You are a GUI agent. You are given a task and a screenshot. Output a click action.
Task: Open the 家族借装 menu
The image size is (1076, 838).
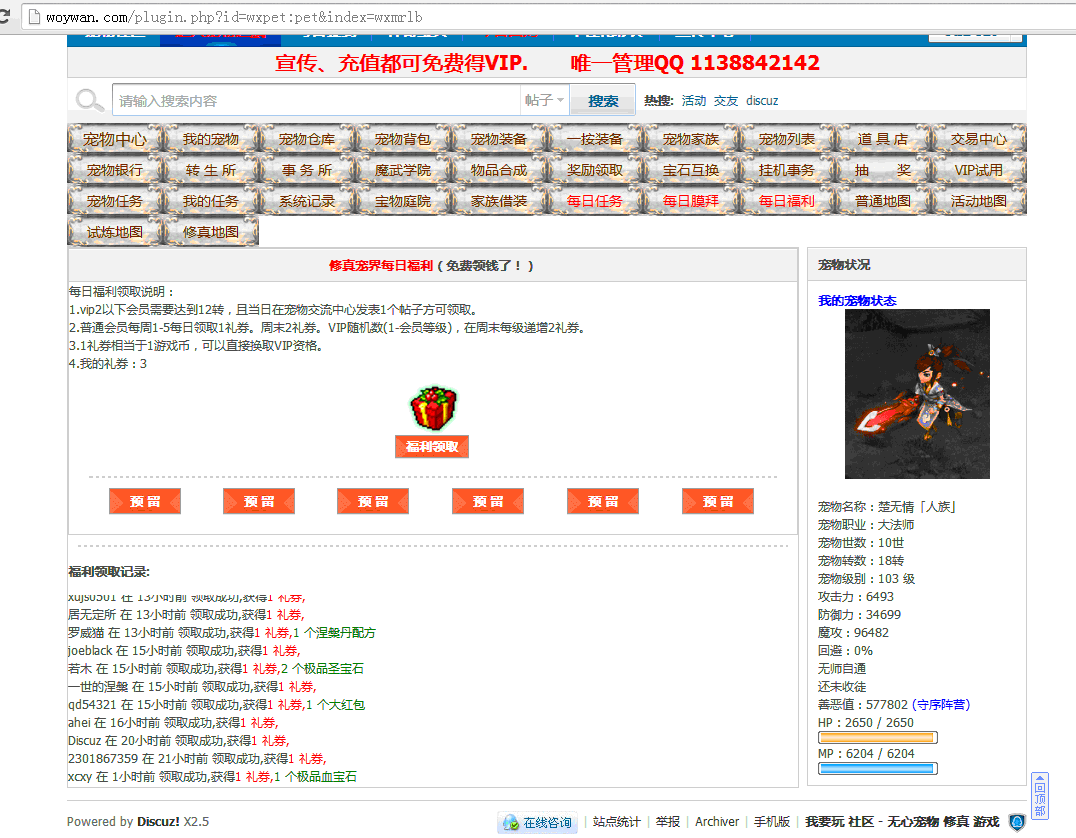point(499,200)
